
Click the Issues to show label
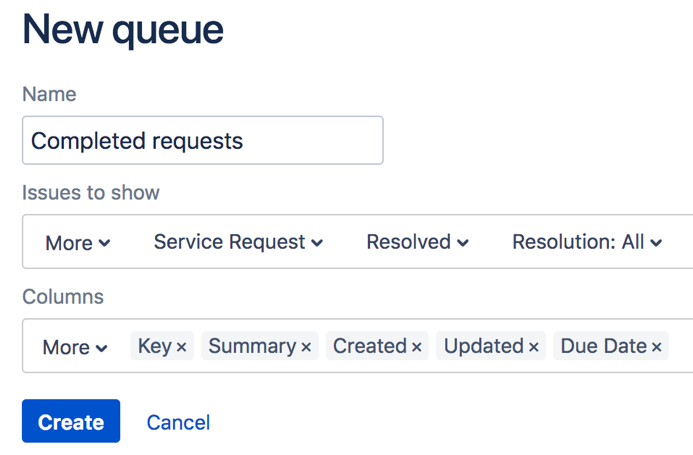pos(91,192)
